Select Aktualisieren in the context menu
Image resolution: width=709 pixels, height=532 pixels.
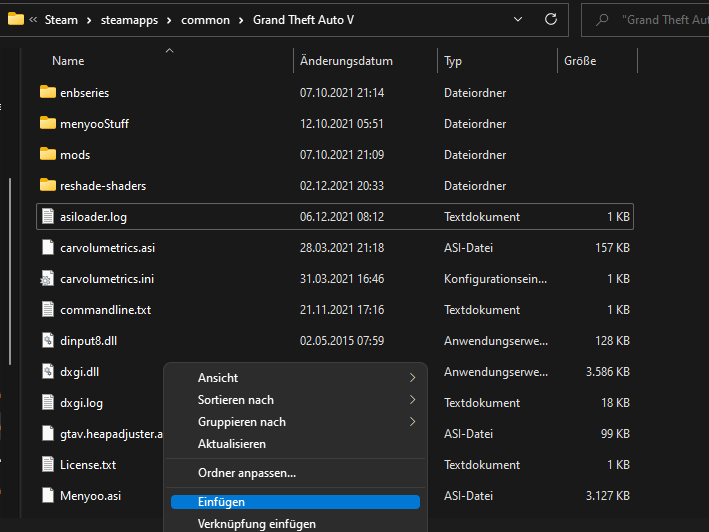(232, 444)
